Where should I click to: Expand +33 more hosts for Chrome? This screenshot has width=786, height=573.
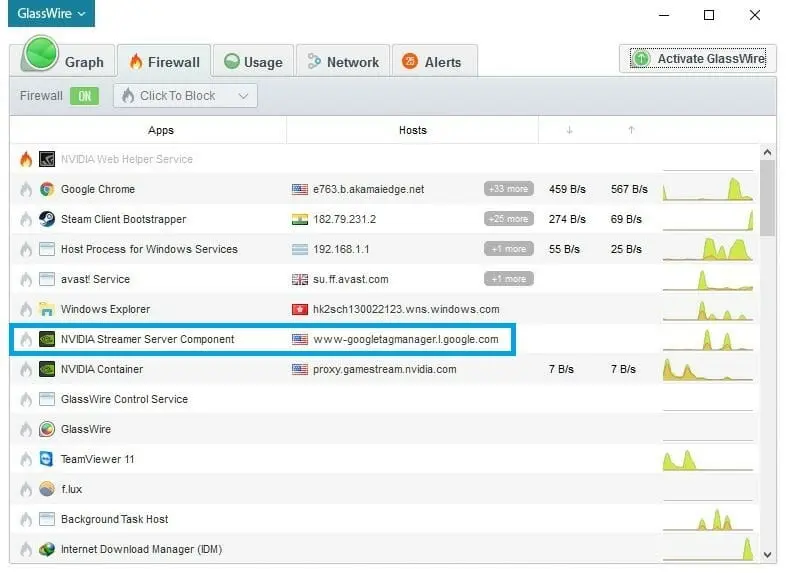(508, 189)
